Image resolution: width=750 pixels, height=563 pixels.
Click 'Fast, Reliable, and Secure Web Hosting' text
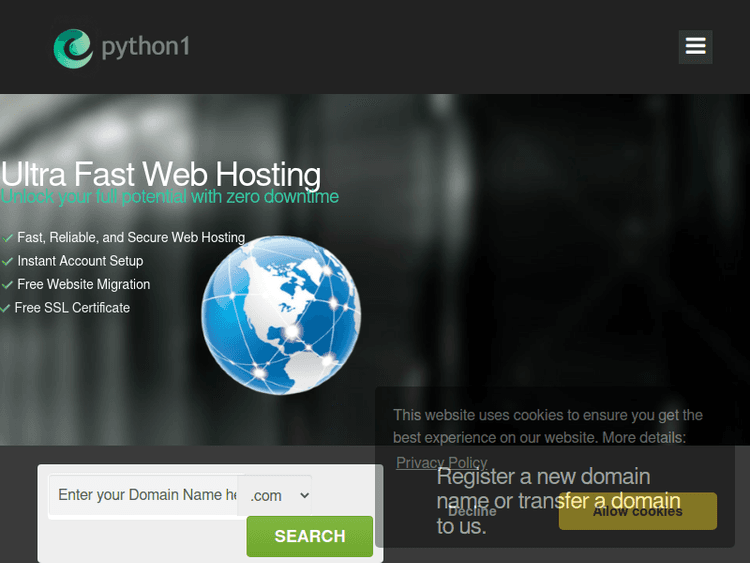click(131, 237)
